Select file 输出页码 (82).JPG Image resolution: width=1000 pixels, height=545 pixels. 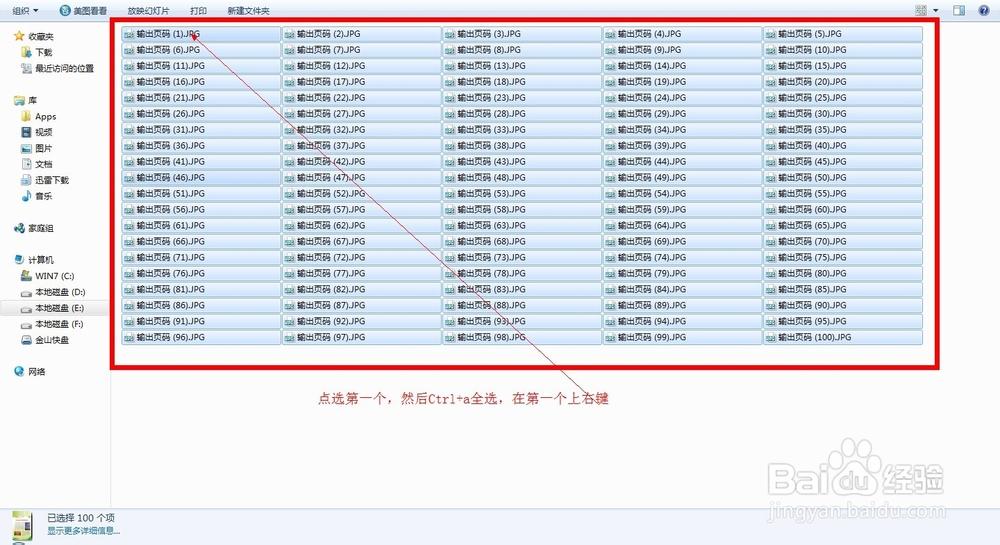tap(362, 289)
